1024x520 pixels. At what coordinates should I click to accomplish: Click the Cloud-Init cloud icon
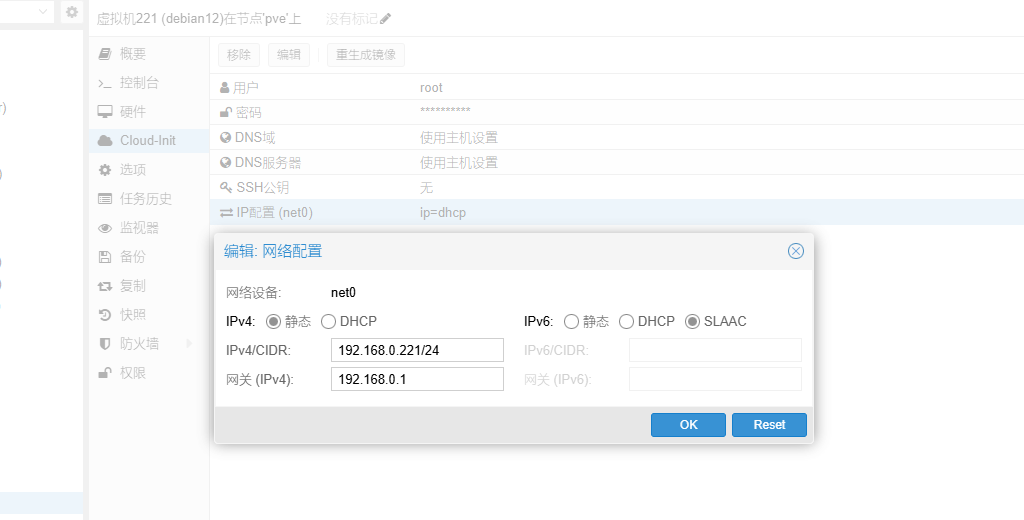point(104,140)
